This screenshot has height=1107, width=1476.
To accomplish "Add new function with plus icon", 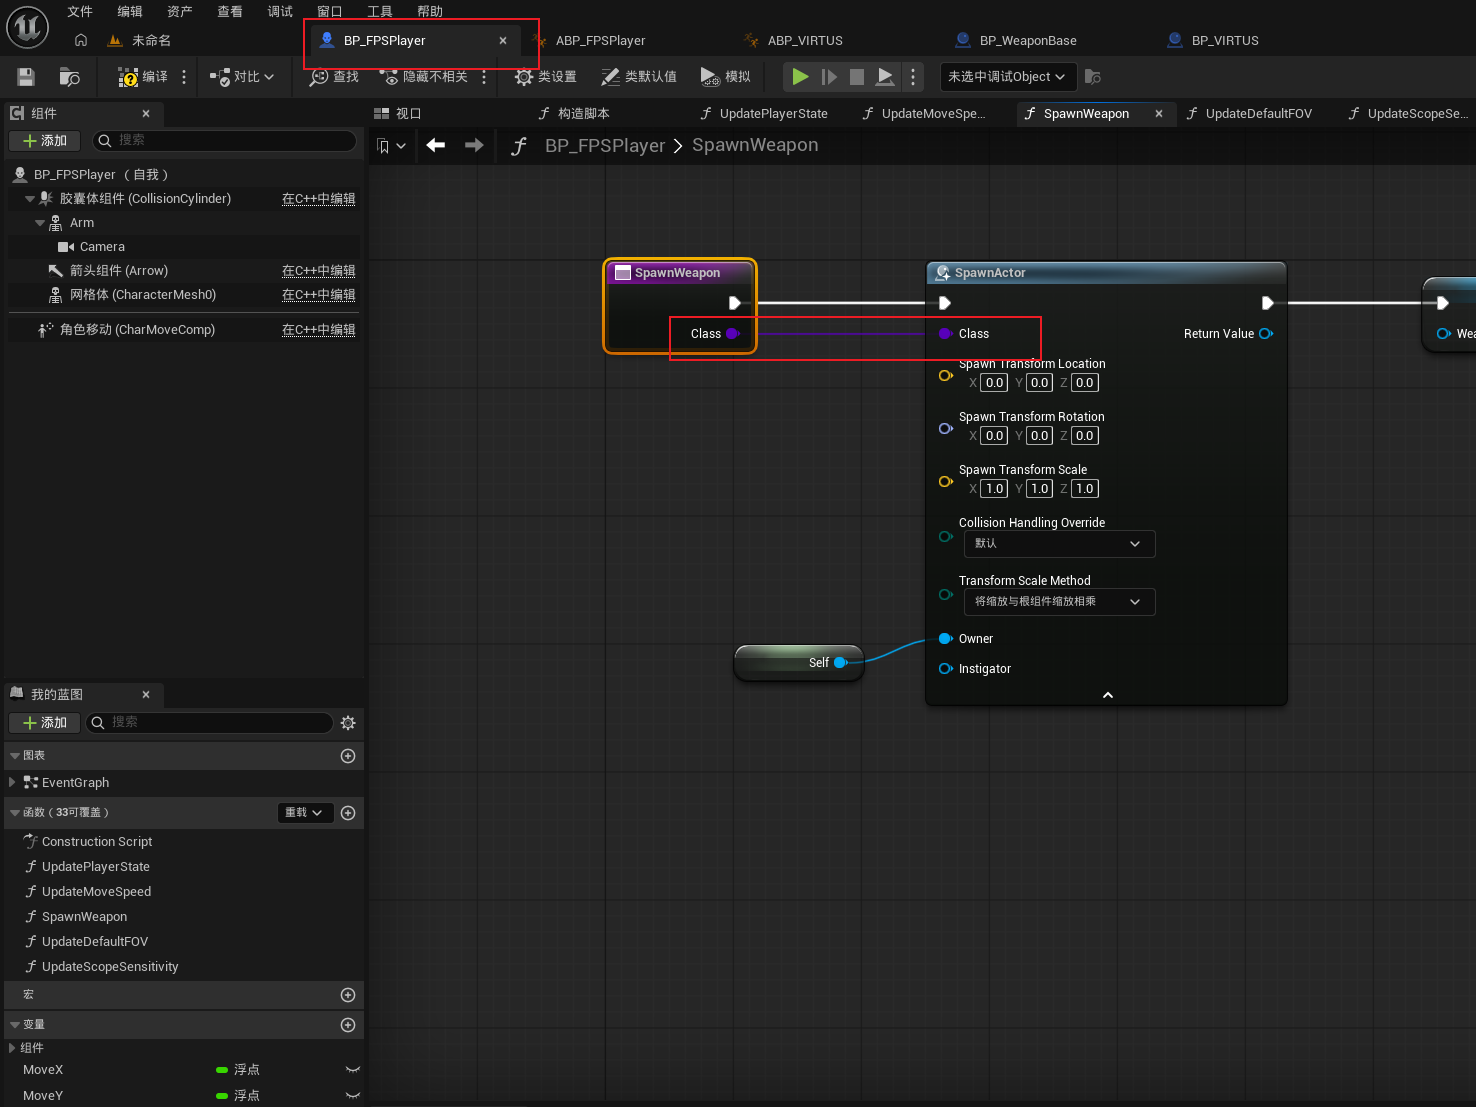I will [x=348, y=813].
